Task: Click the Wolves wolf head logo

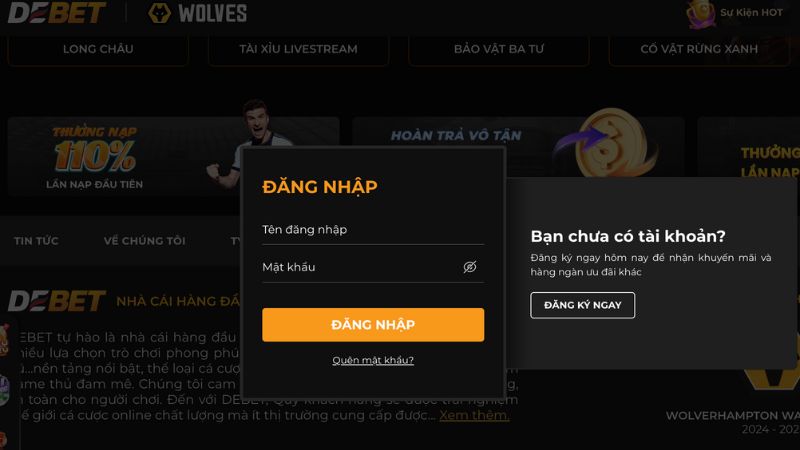Action: 159,13
